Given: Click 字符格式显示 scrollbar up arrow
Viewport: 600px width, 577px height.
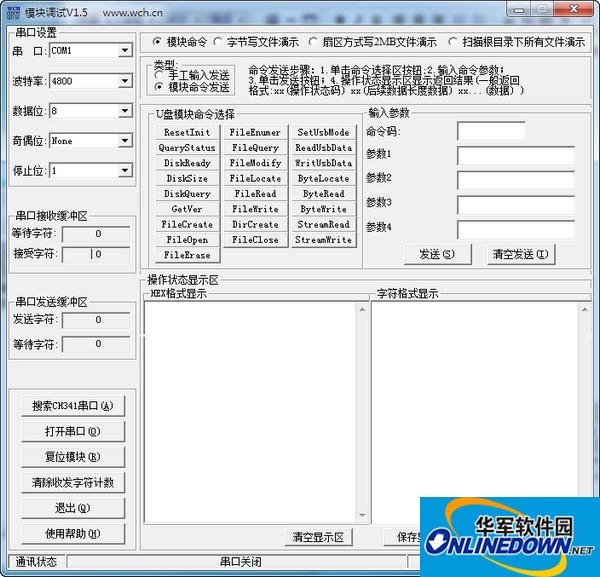Looking at the screenshot, I should click(584, 309).
